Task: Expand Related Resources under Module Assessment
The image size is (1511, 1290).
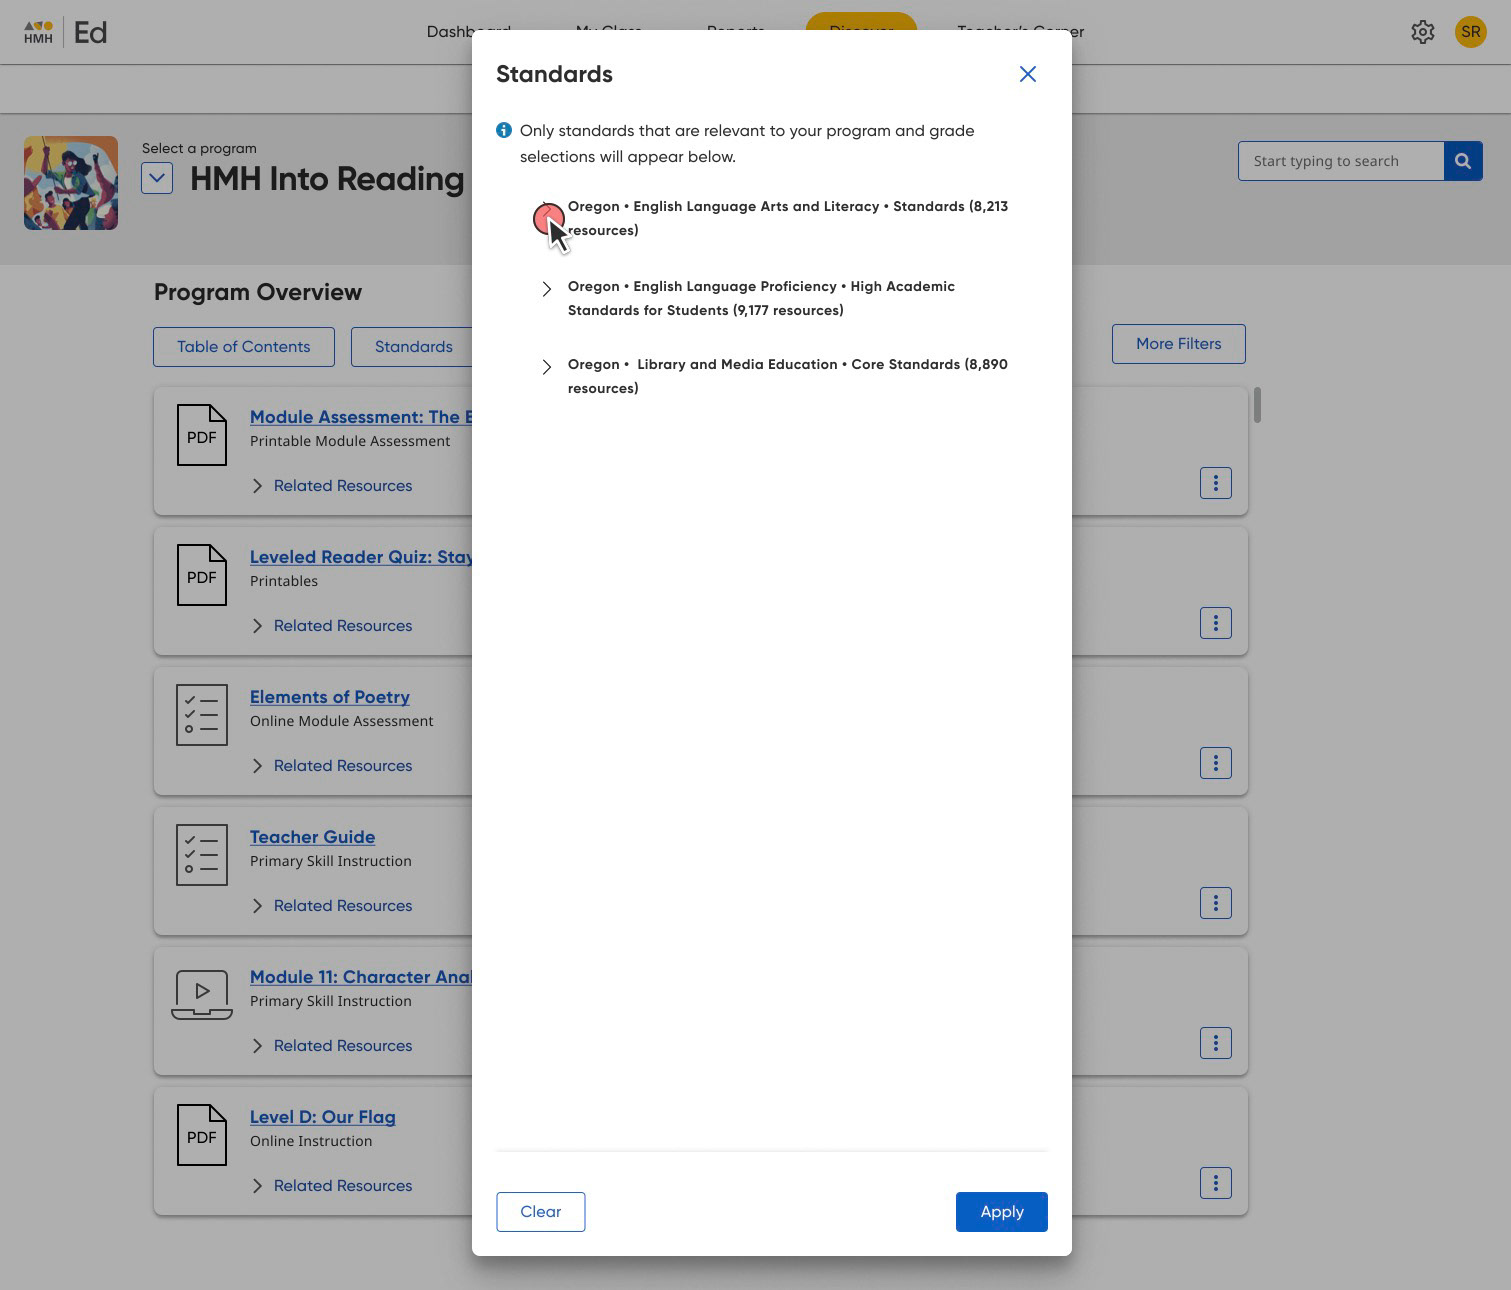Action: [x=331, y=485]
